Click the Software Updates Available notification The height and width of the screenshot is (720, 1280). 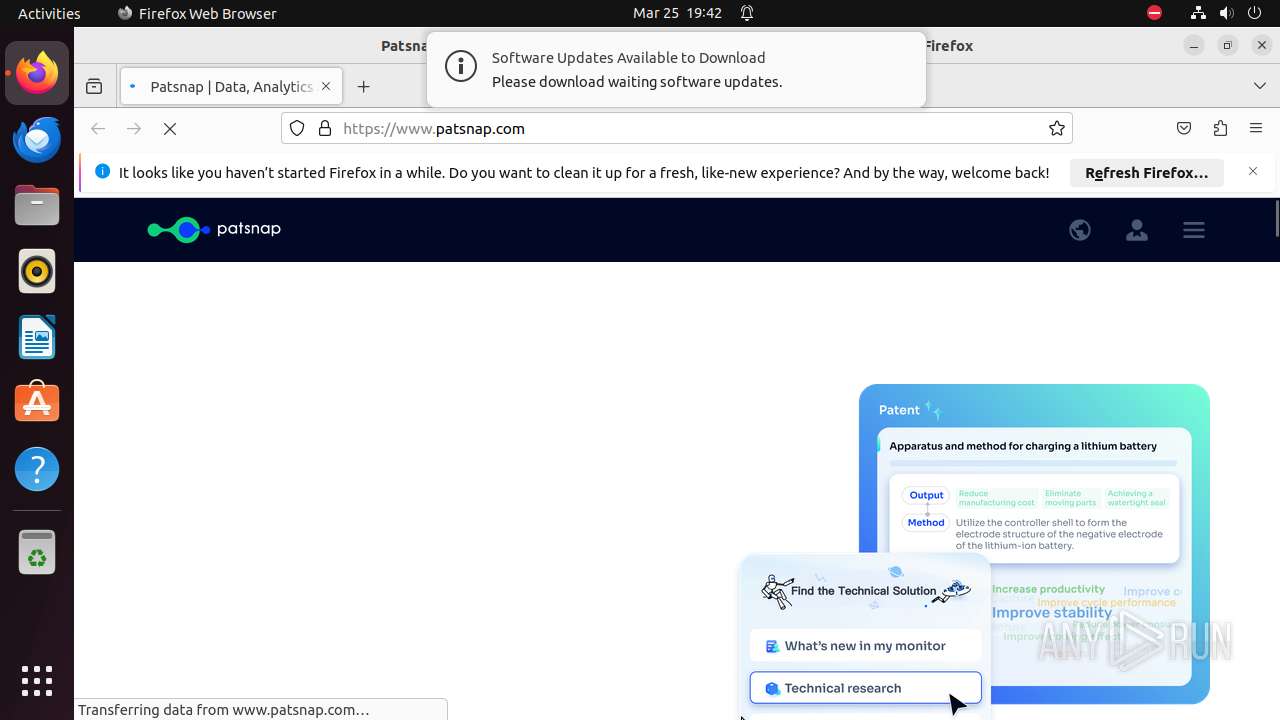(676, 69)
